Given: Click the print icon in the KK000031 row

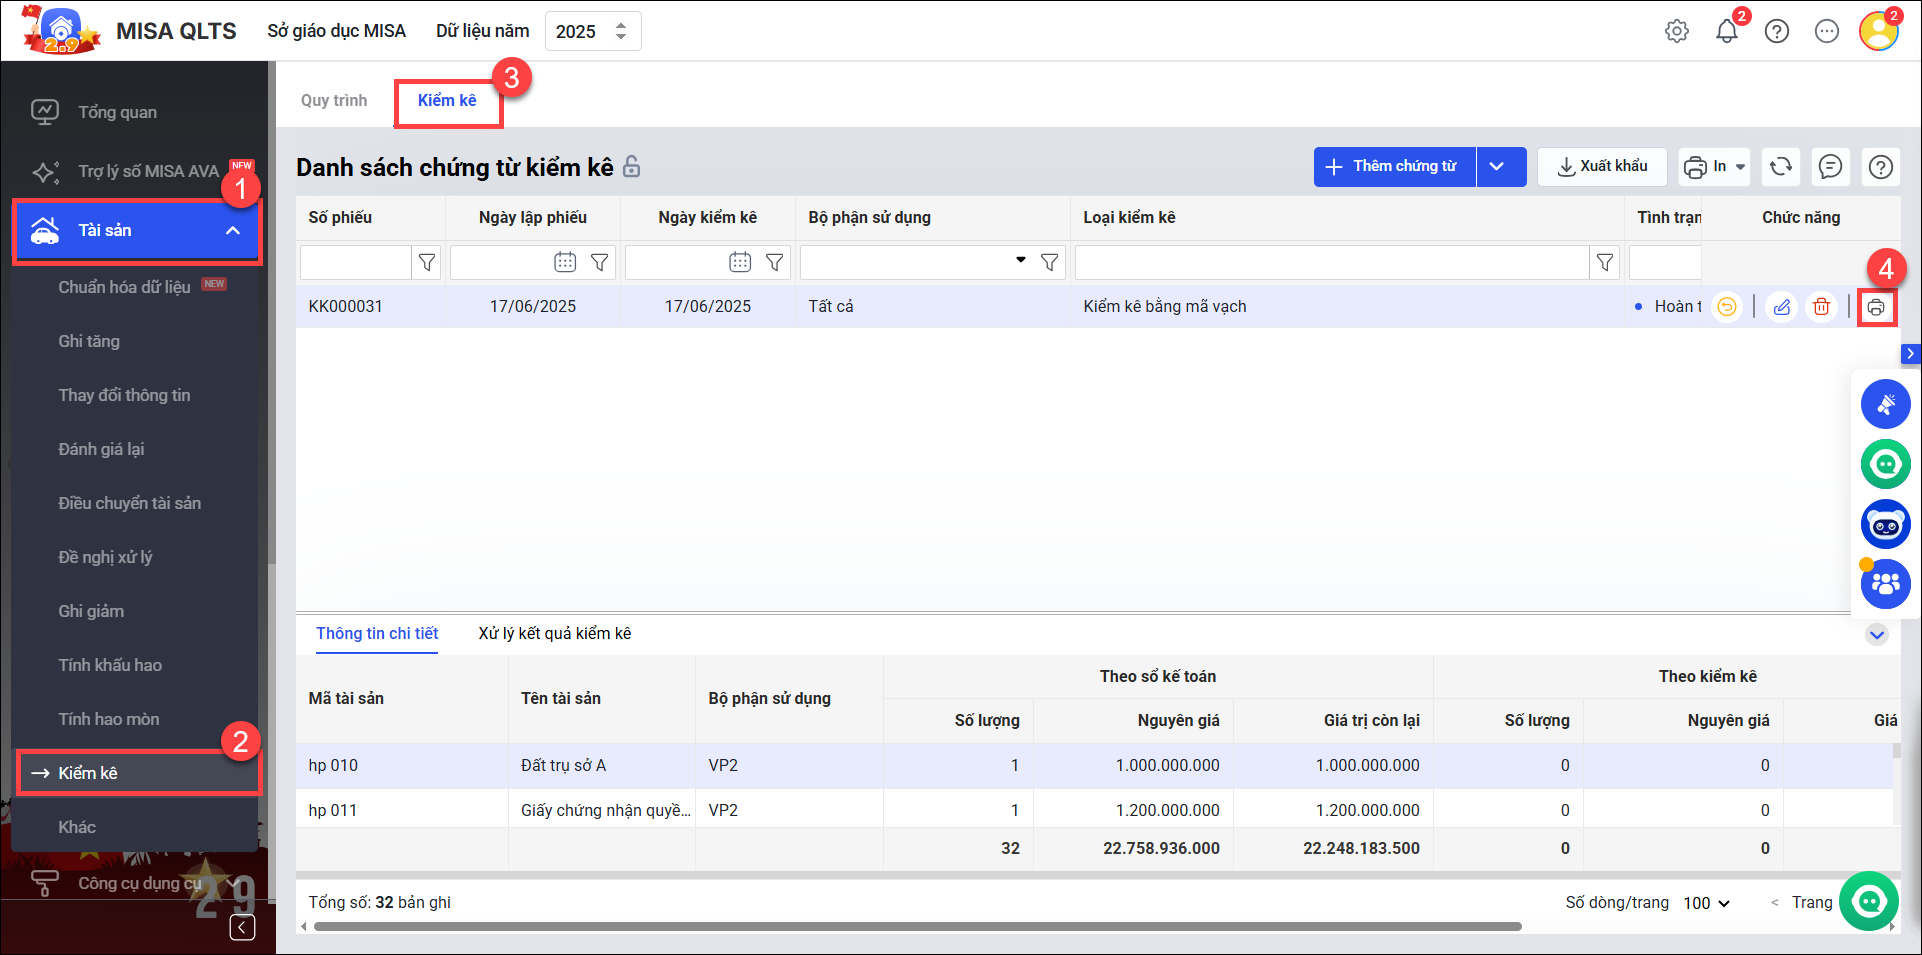Looking at the screenshot, I should (x=1876, y=307).
